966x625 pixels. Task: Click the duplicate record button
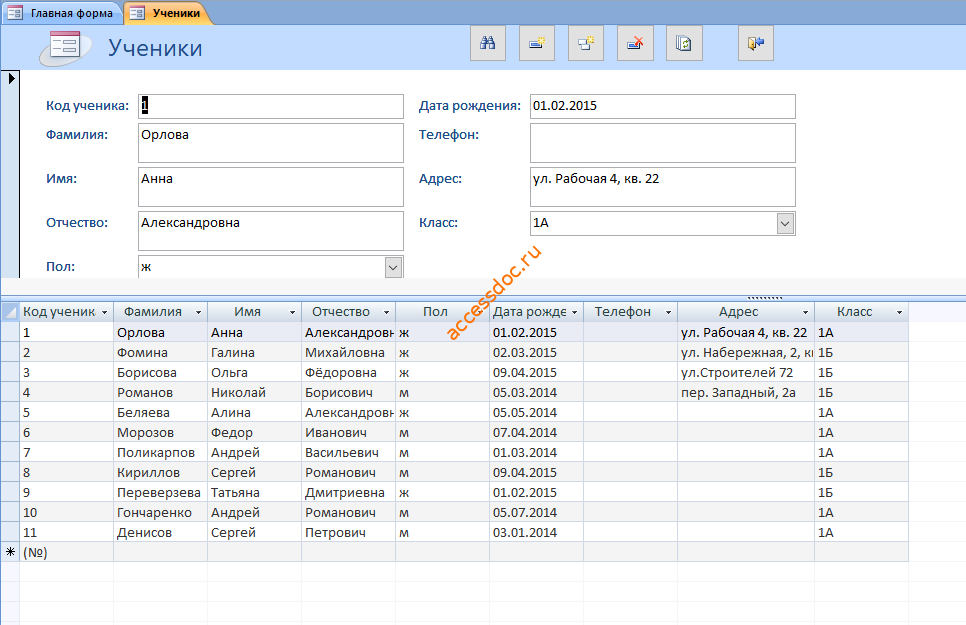coord(586,43)
